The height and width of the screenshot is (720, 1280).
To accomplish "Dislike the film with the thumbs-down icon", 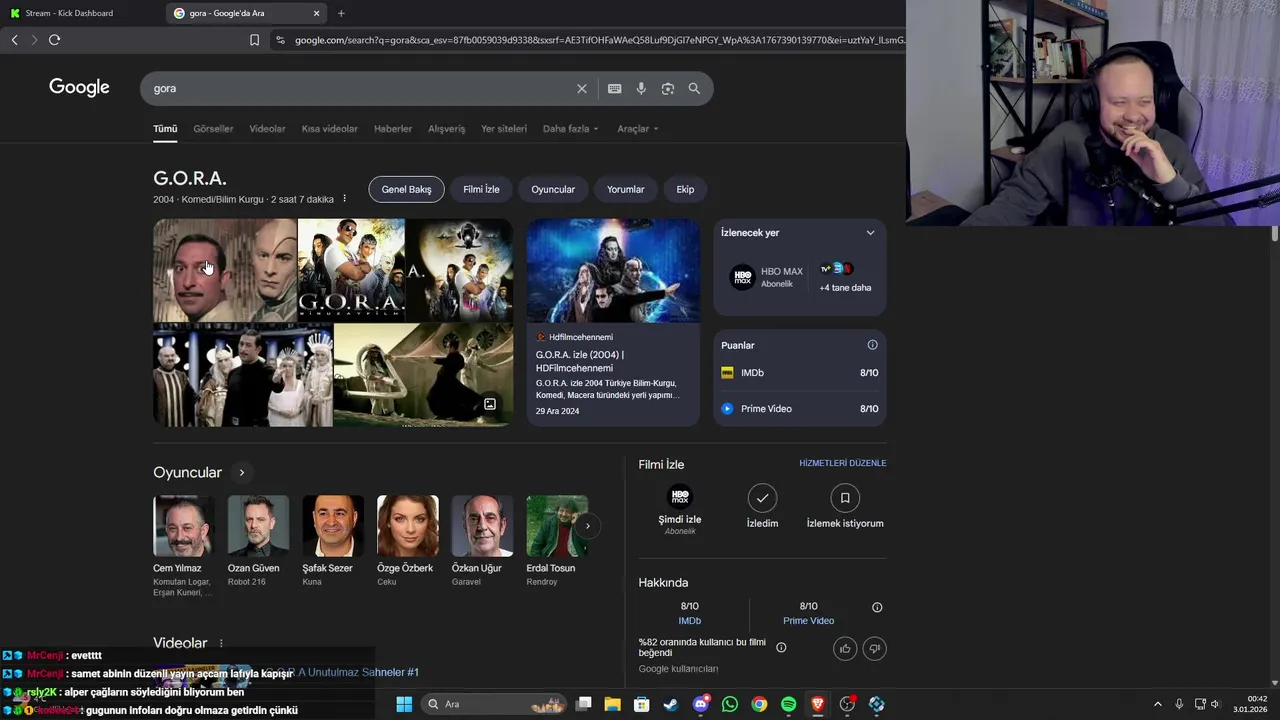I will (x=874, y=648).
